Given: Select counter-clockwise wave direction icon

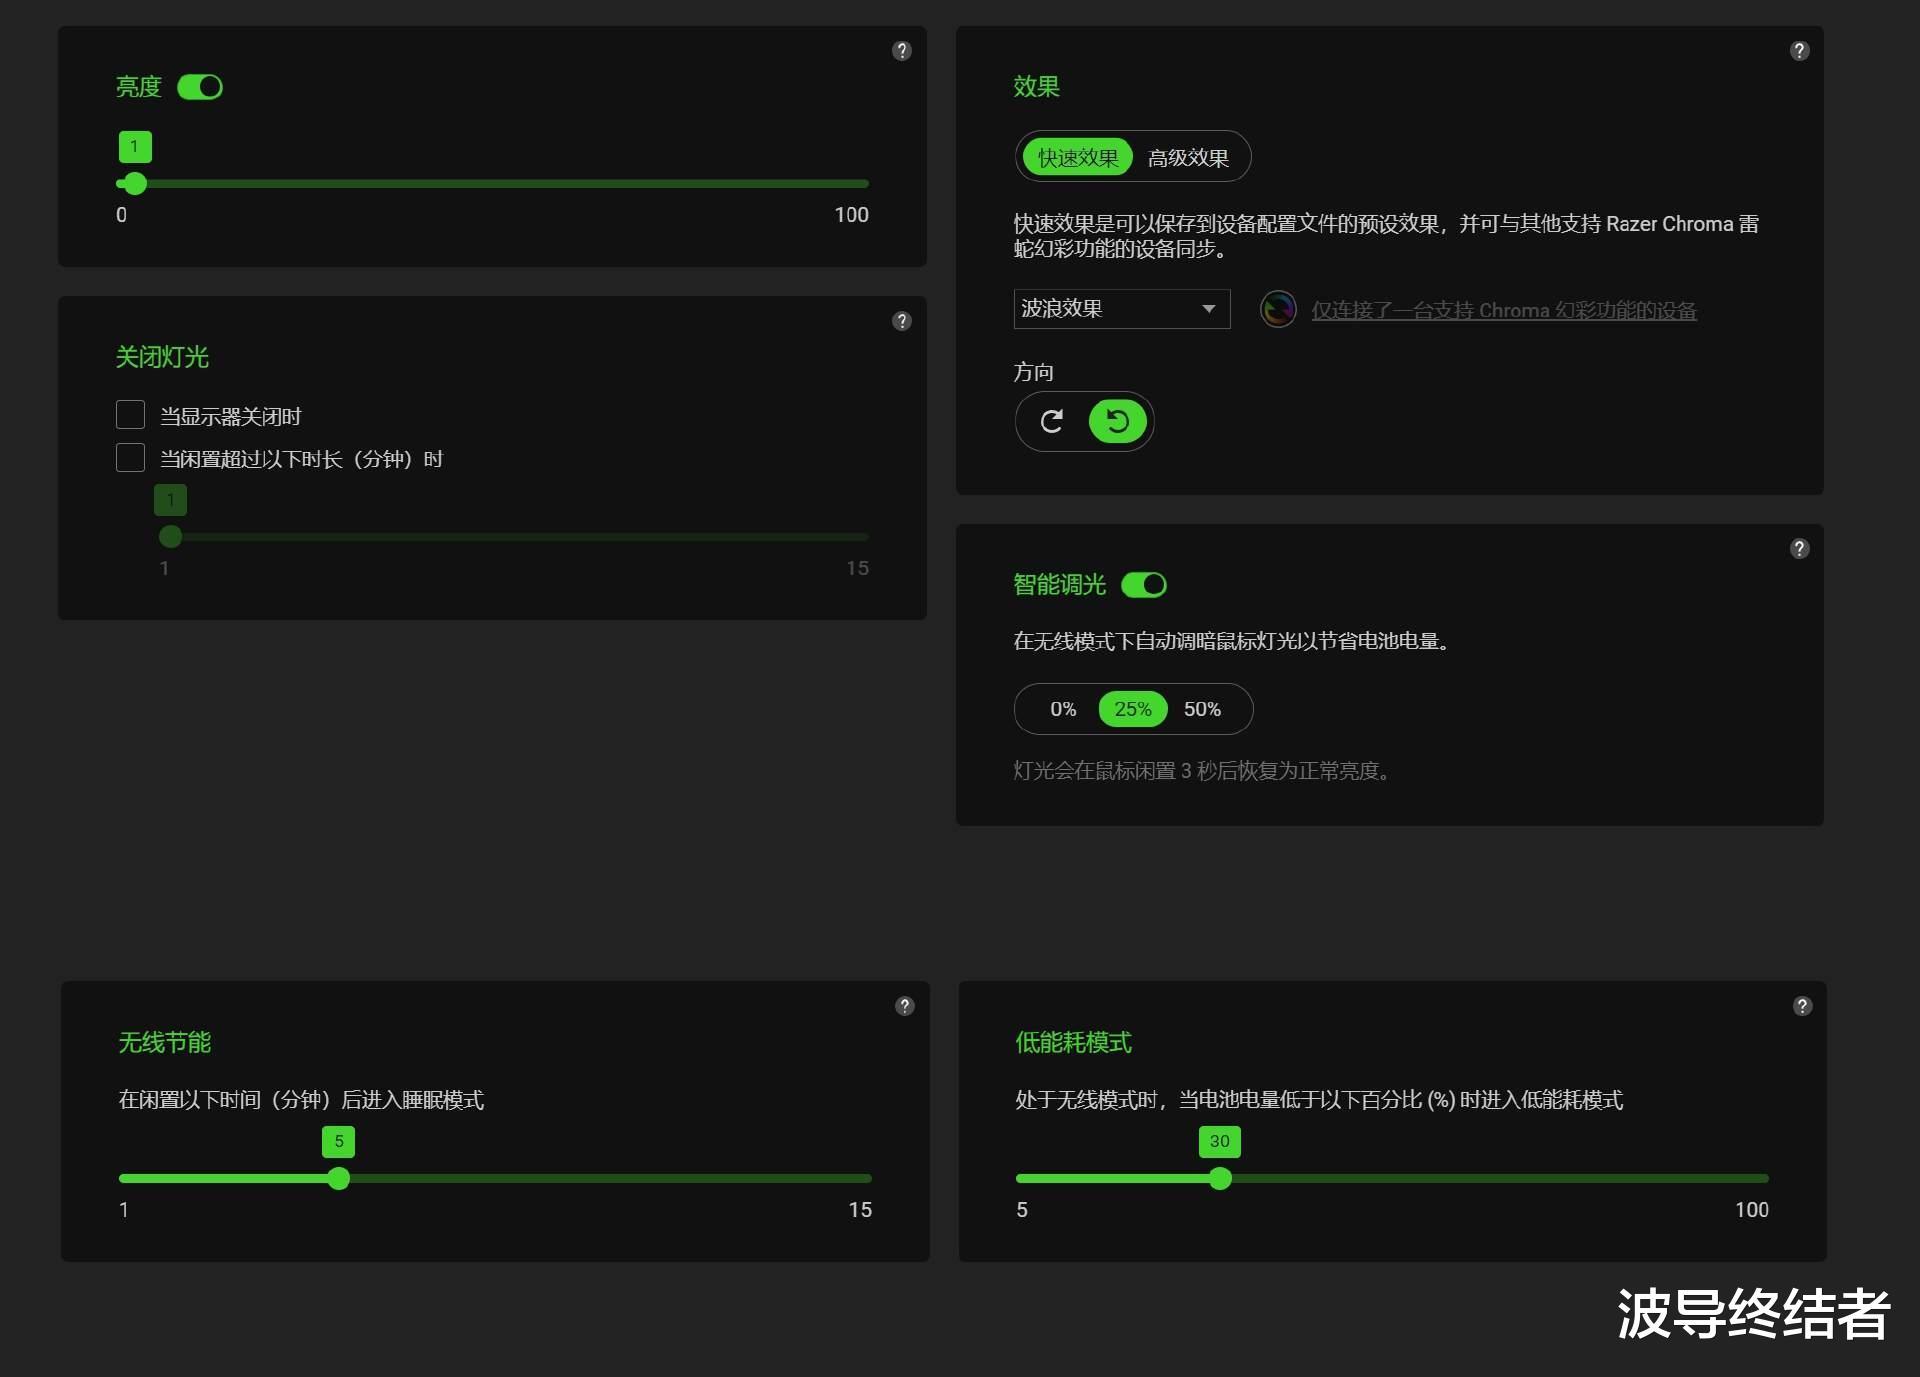Looking at the screenshot, I should pos(1117,422).
